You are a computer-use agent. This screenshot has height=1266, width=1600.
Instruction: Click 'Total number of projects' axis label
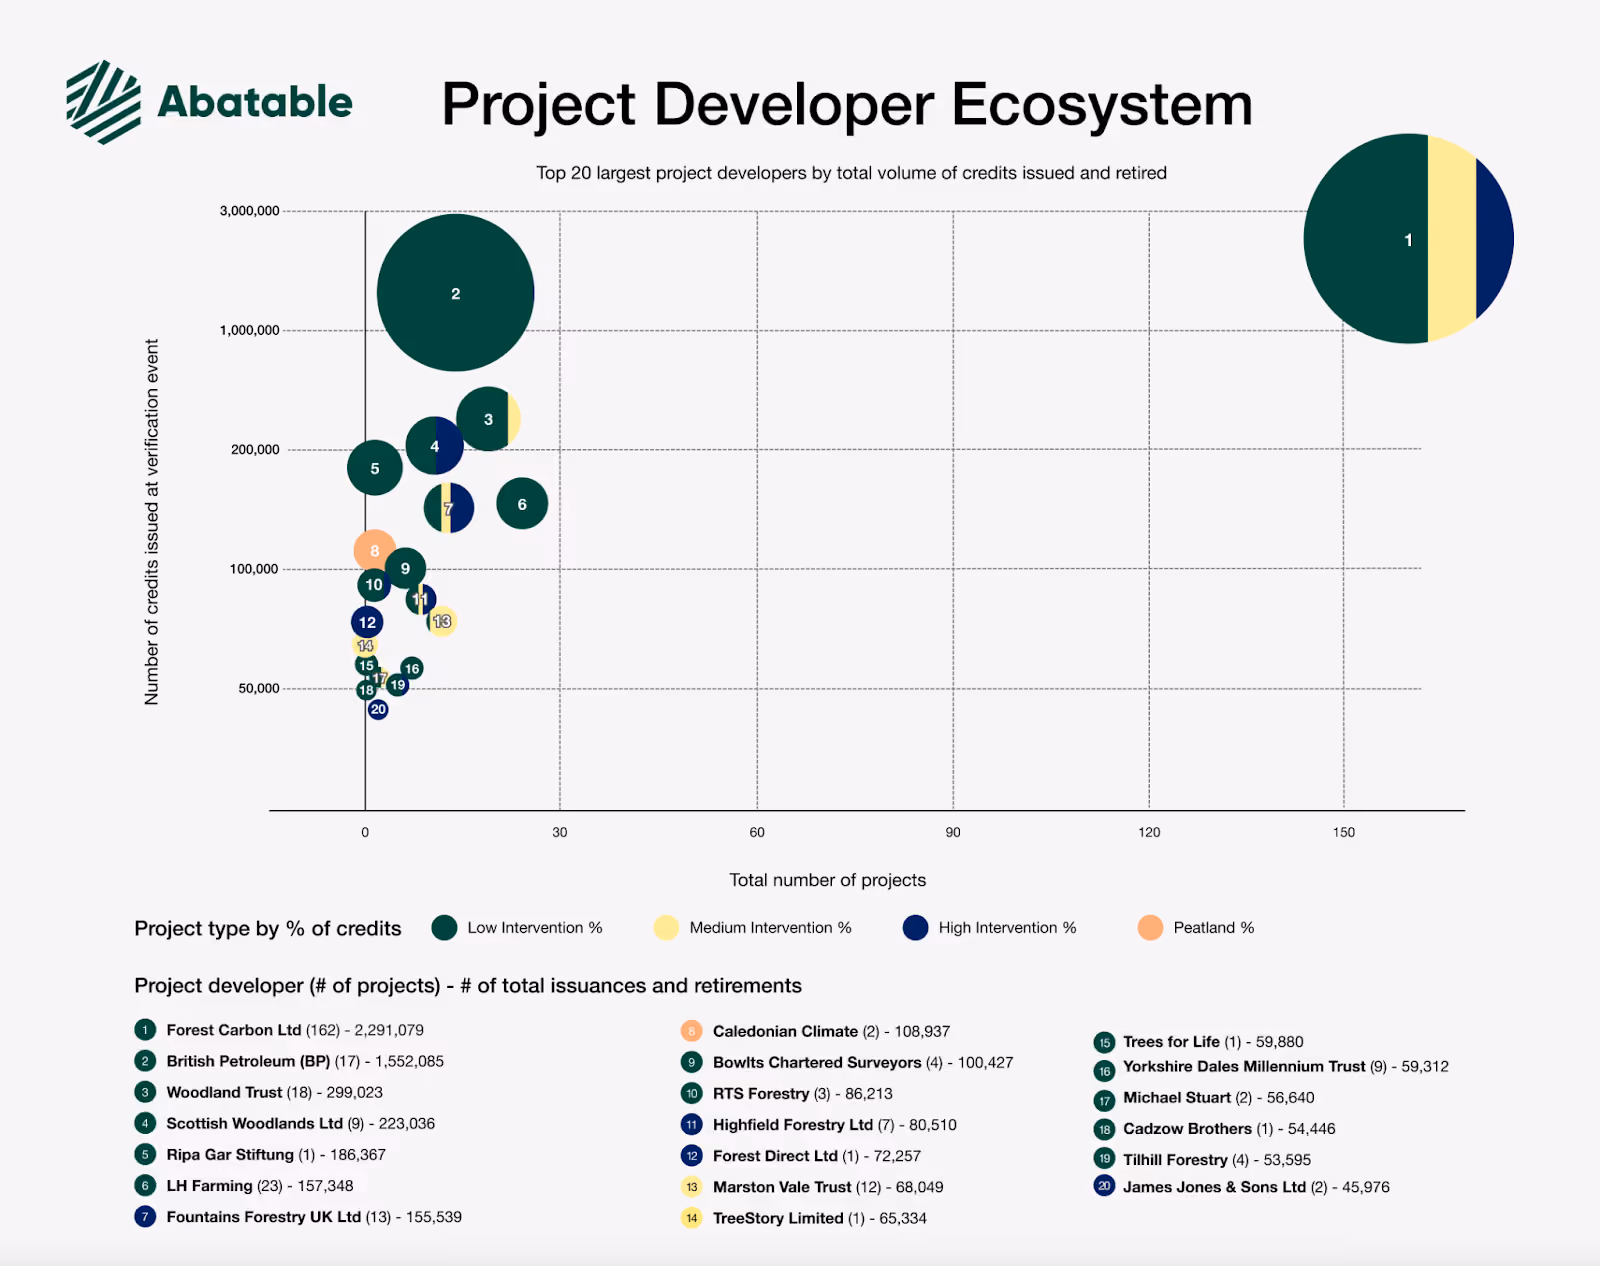coord(827,880)
